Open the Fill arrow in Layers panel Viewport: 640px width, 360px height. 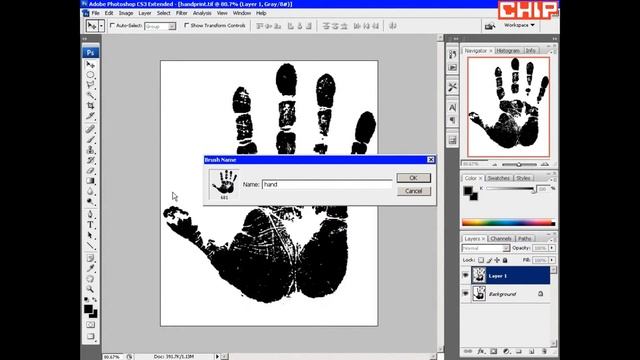coord(552,260)
